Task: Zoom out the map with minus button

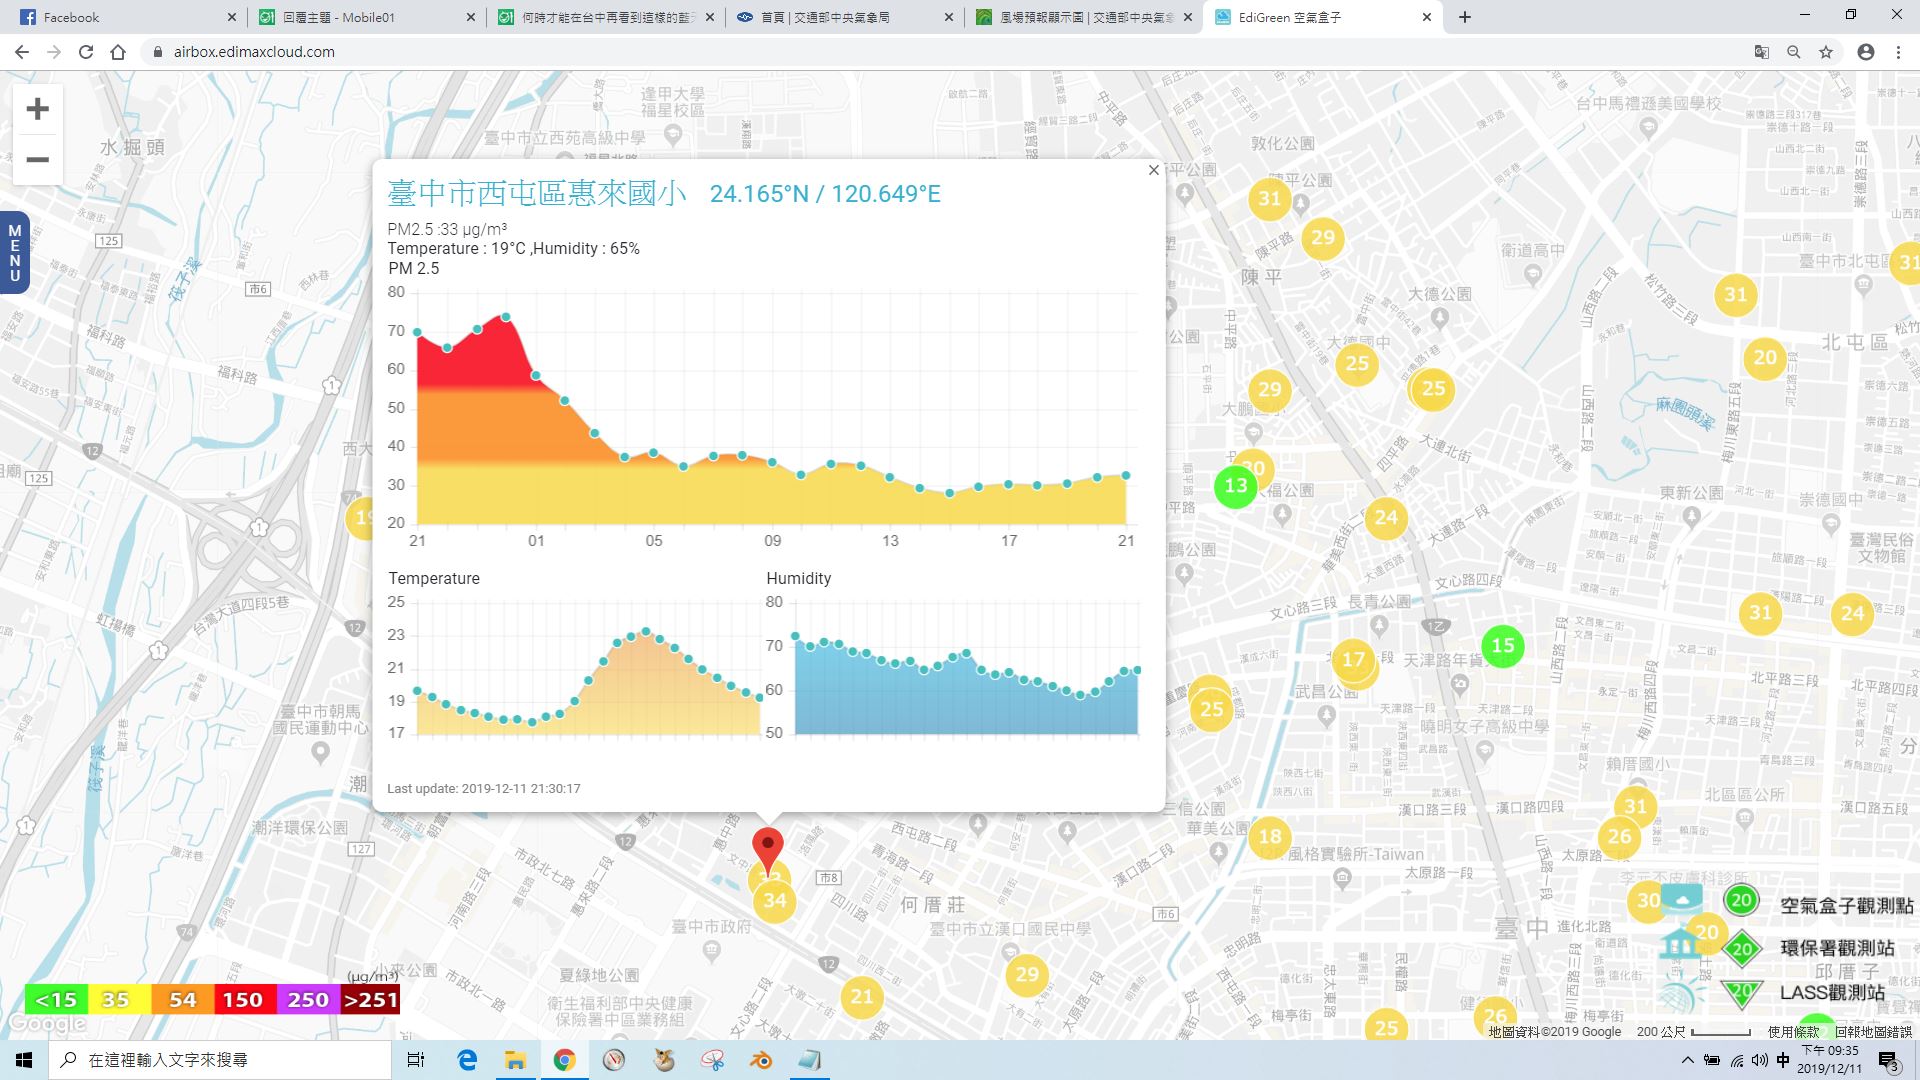Action: tap(37, 160)
